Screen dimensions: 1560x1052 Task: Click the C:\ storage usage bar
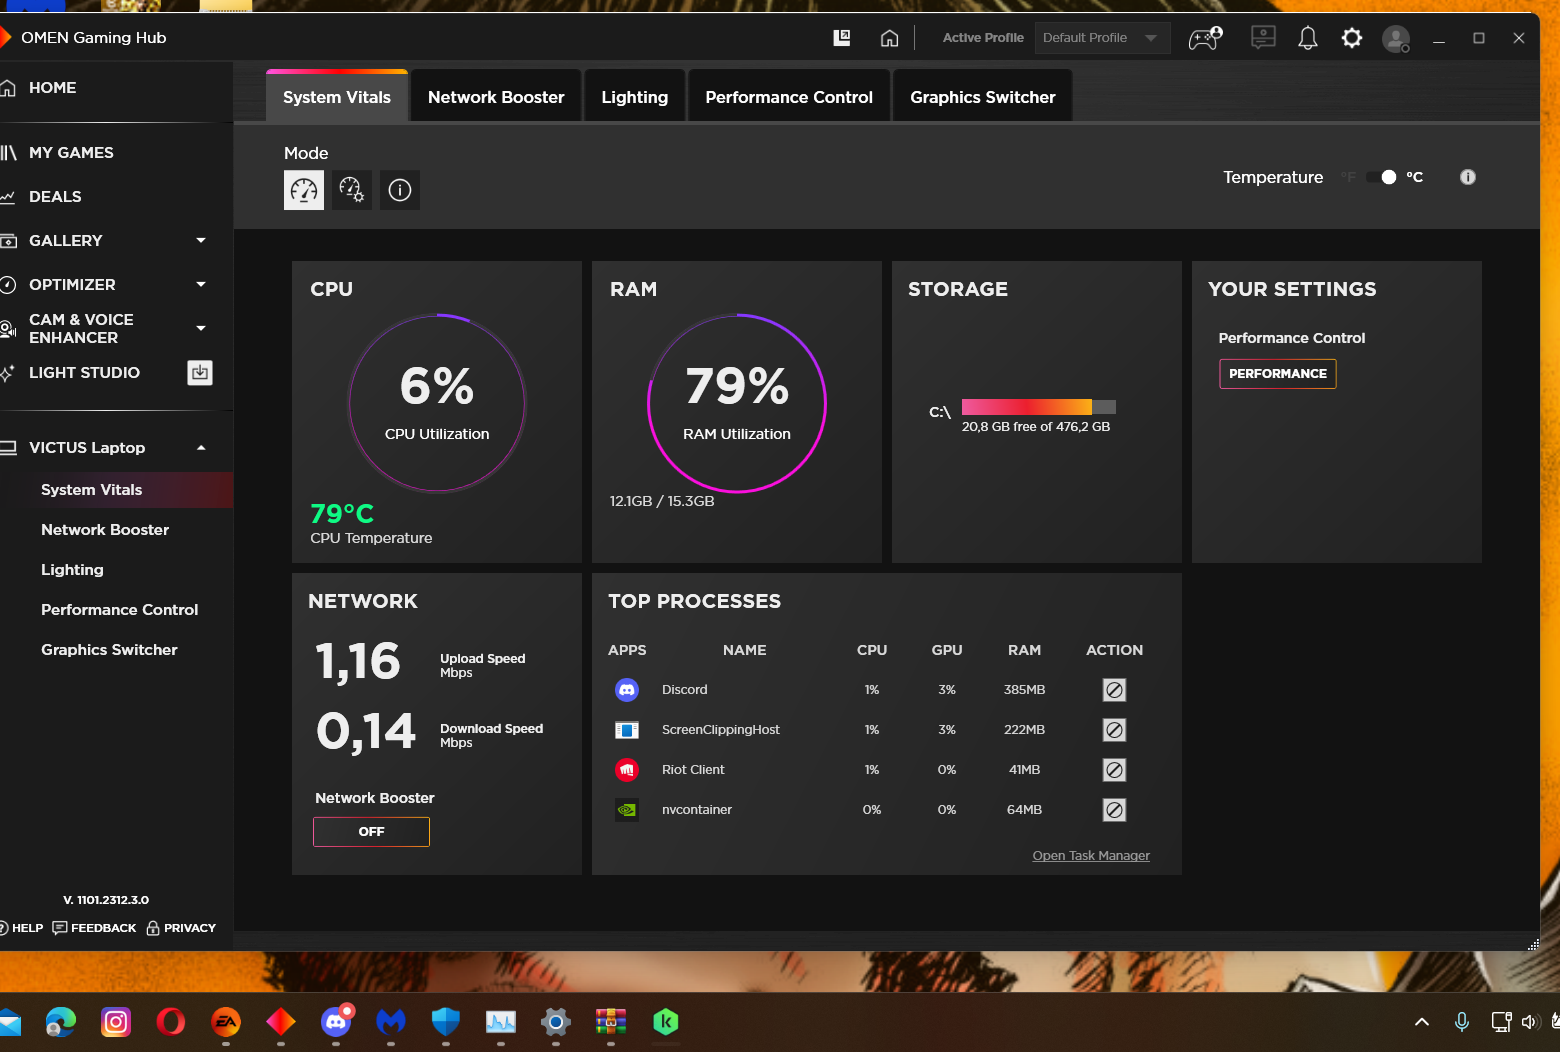pyautogui.click(x=1038, y=407)
